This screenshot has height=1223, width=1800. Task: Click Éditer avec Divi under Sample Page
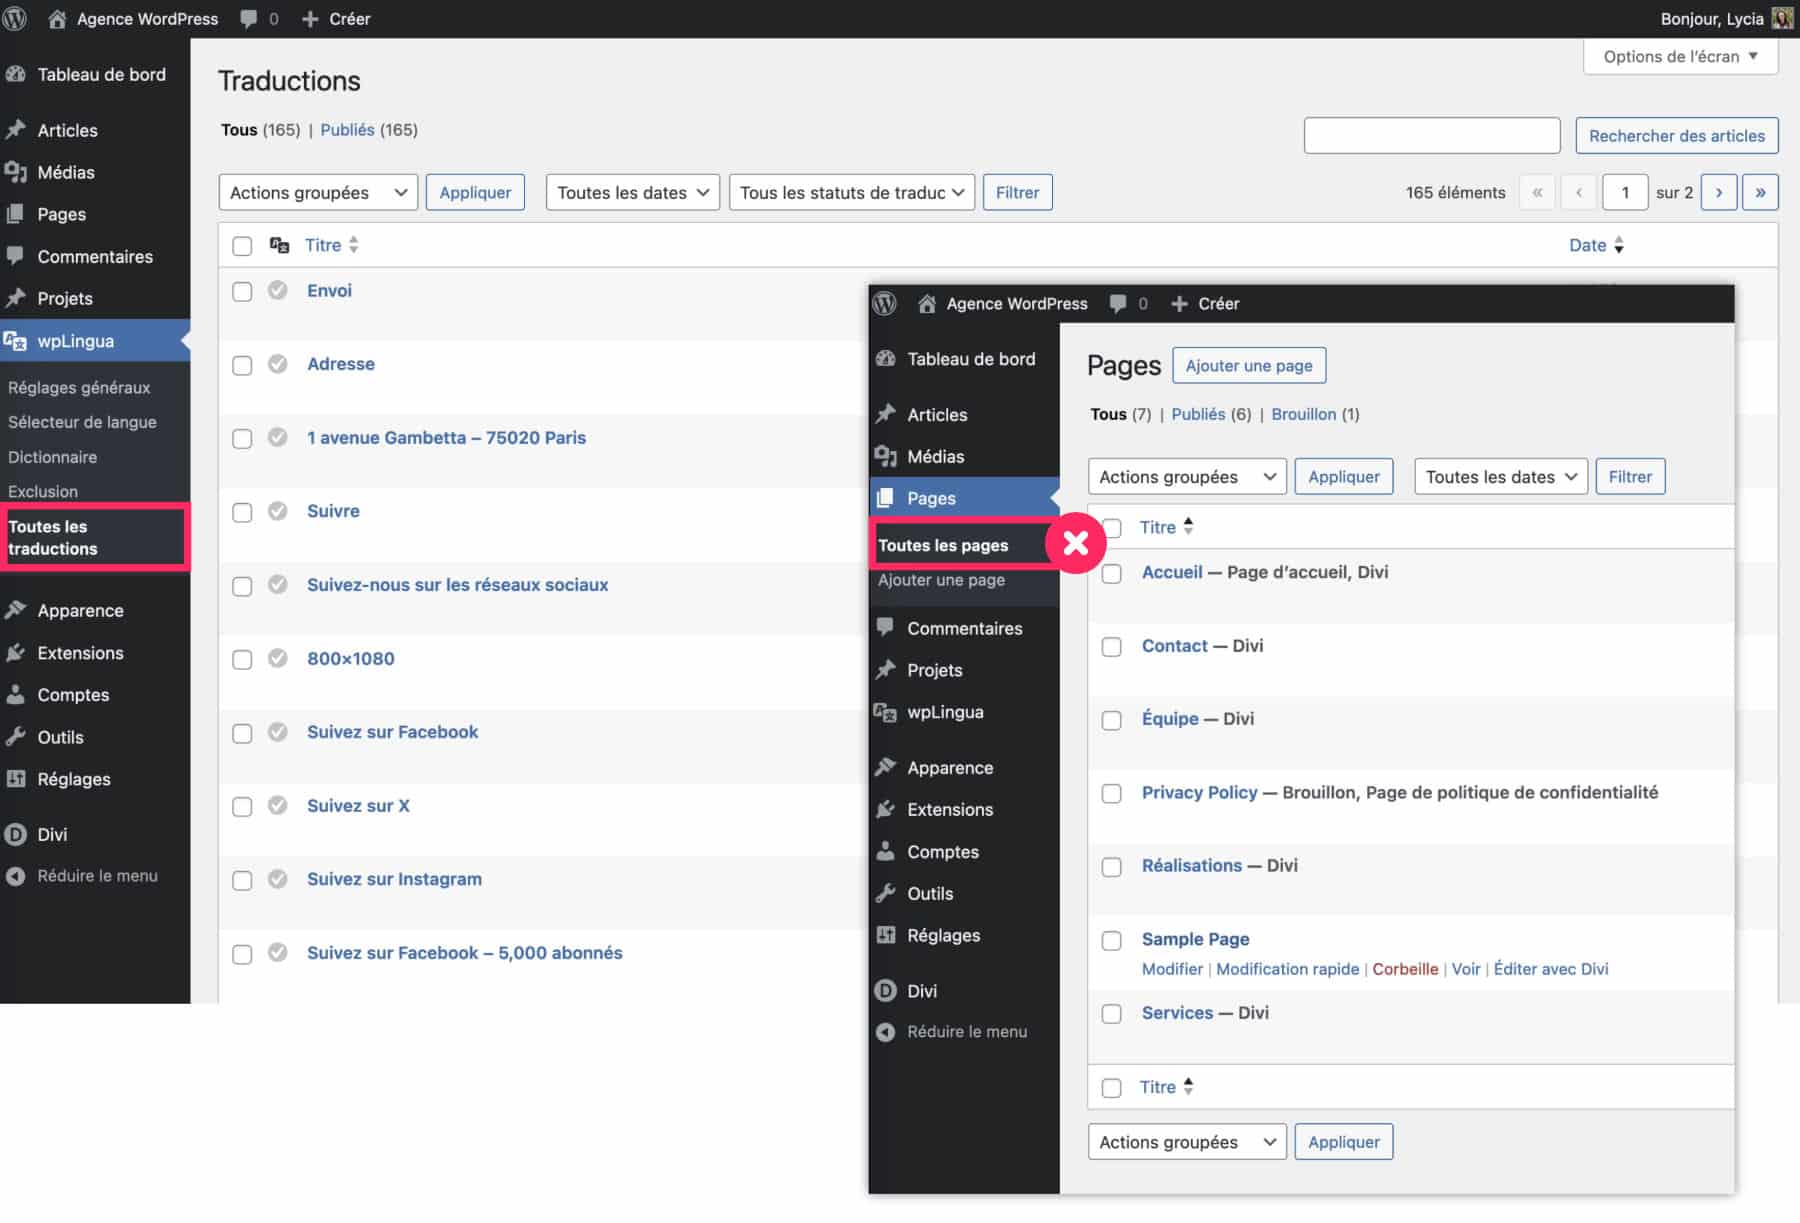click(x=1551, y=969)
